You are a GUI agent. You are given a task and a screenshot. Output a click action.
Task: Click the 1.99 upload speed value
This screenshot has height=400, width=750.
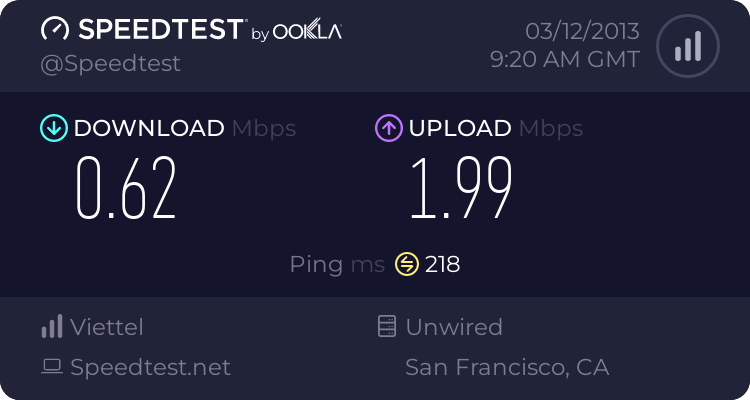461,188
